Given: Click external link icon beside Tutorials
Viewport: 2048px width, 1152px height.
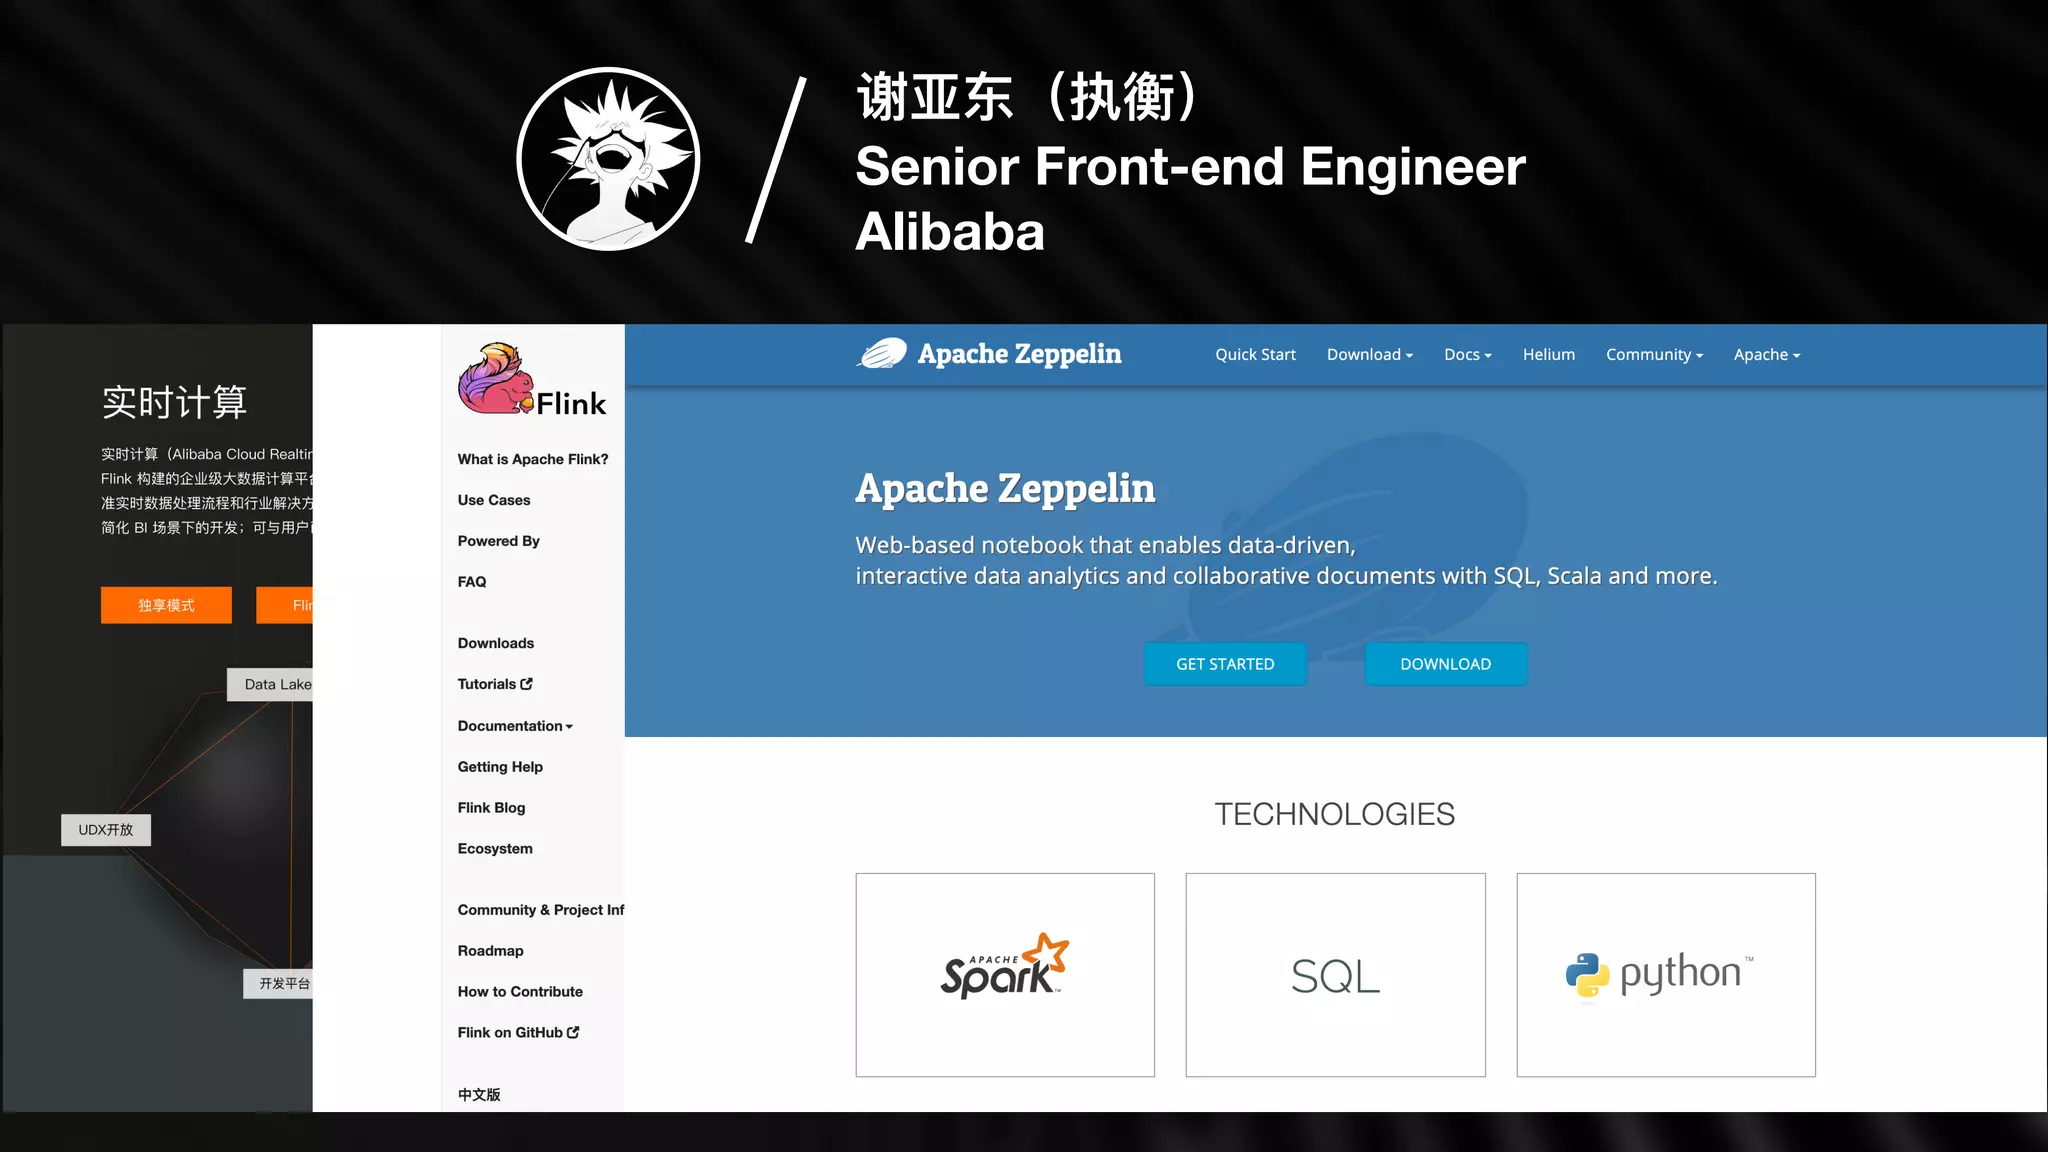Looking at the screenshot, I should click(x=527, y=684).
